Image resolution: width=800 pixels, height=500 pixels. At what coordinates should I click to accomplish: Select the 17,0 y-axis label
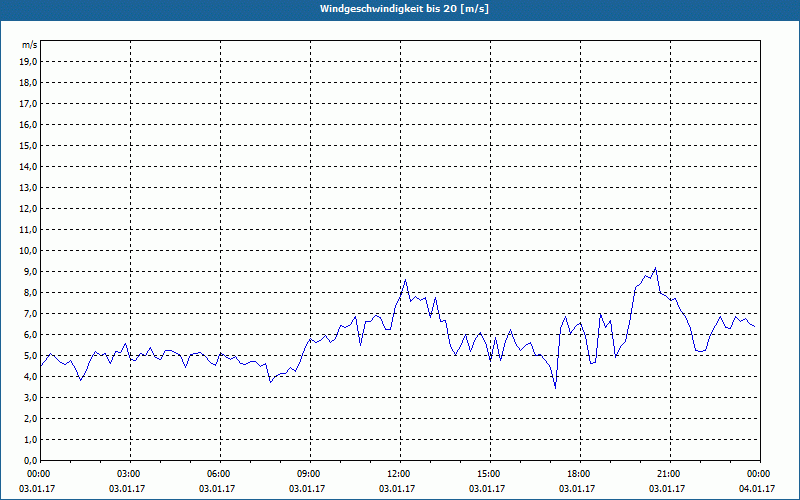[28, 104]
